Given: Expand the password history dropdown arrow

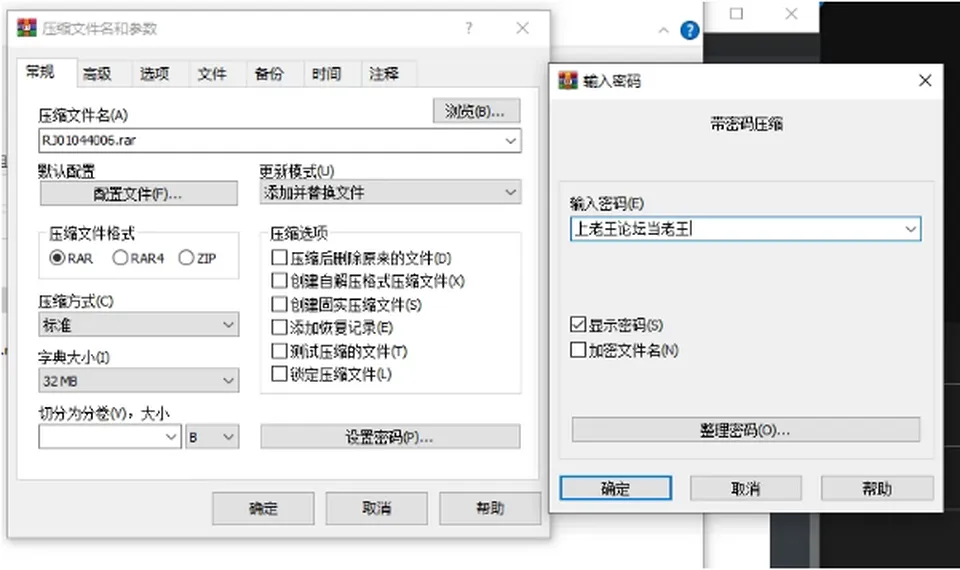Looking at the screenshot, I should [910, 229].
